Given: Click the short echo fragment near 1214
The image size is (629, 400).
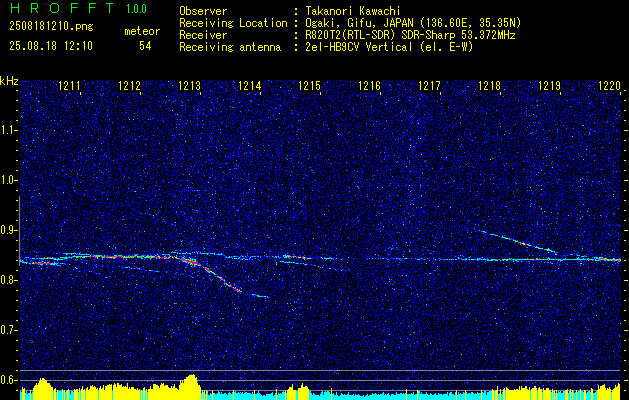Looking at the screenshot, I should tap(260, 296).
